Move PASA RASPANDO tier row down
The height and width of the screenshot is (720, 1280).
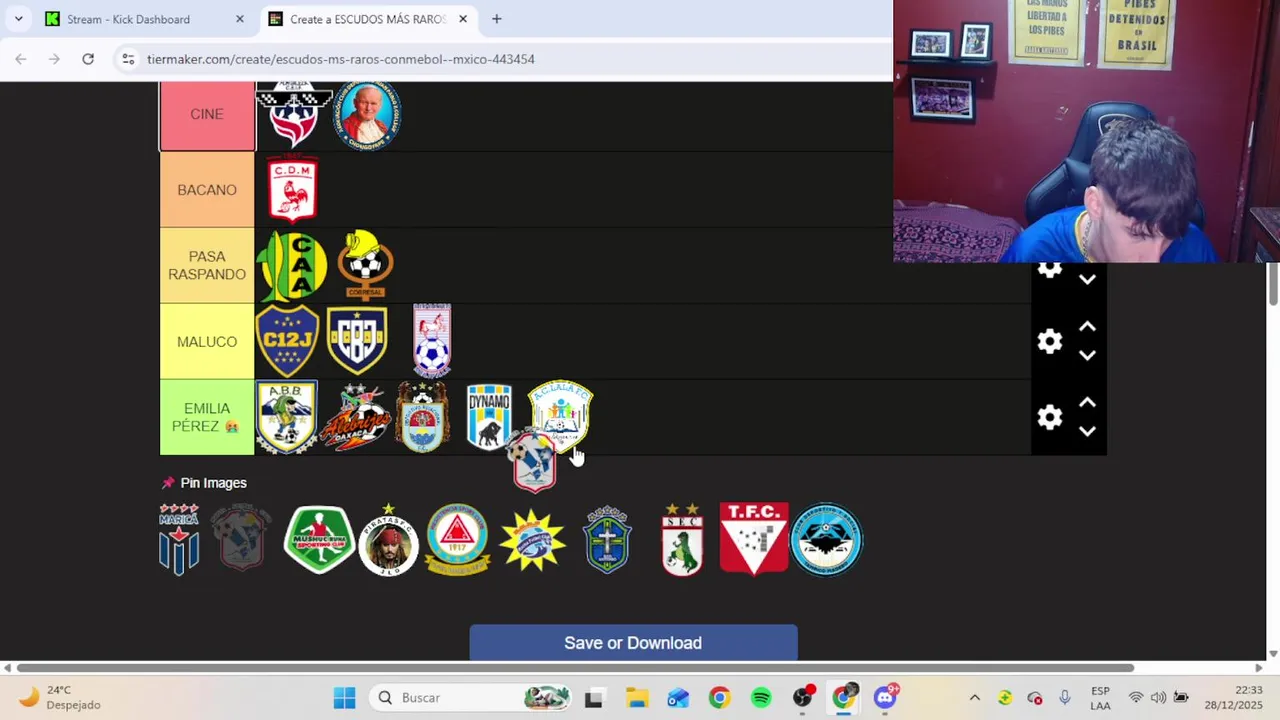point(1087,279)
